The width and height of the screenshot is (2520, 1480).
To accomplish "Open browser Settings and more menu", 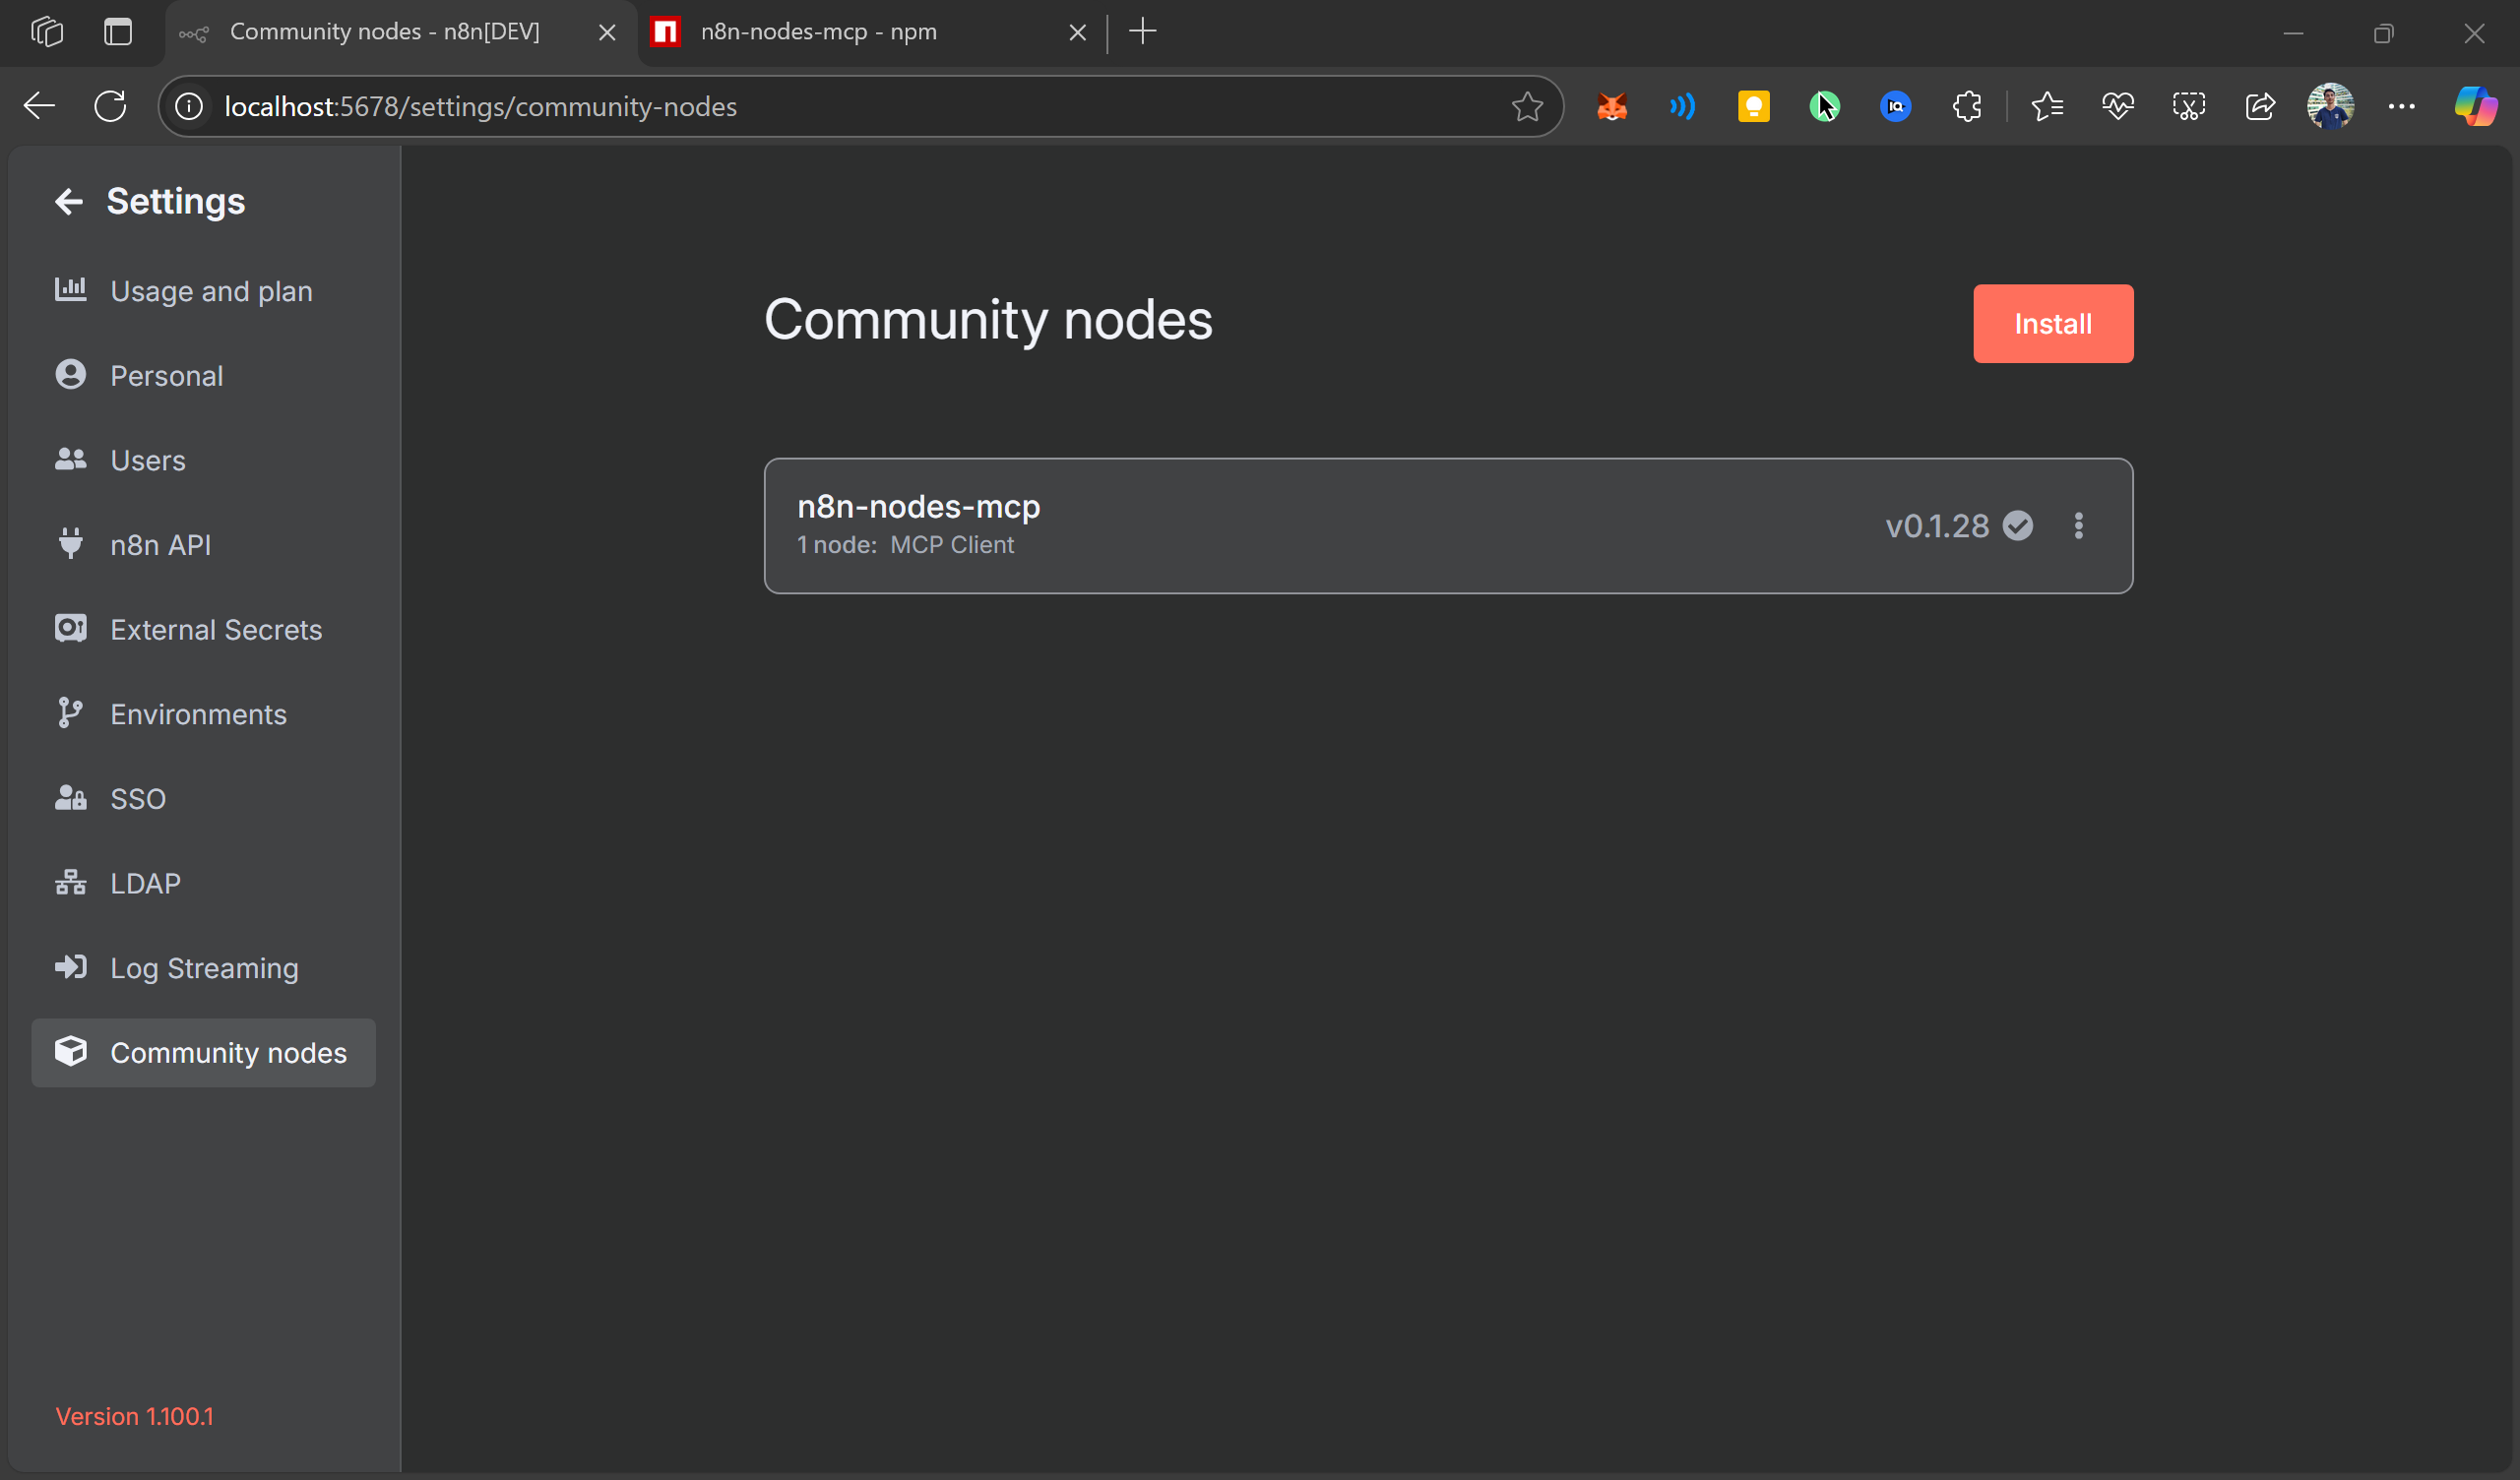I will [2402, 106].
